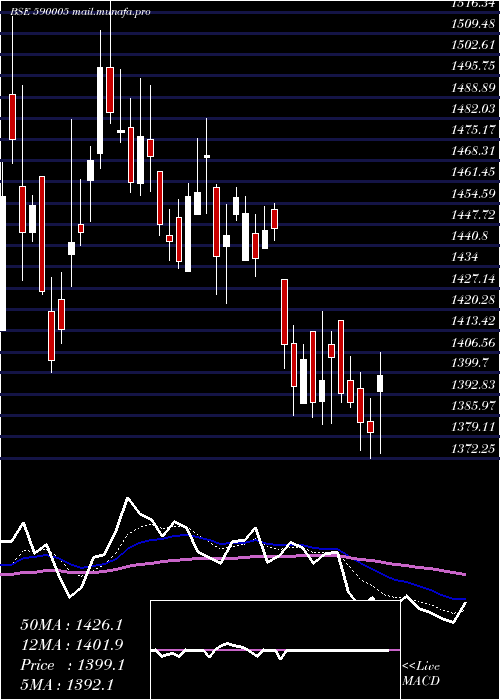Select the 1475.17 price axis label
Image resolution: width=500 pixels, height=700 pixels.
point(473,130)
